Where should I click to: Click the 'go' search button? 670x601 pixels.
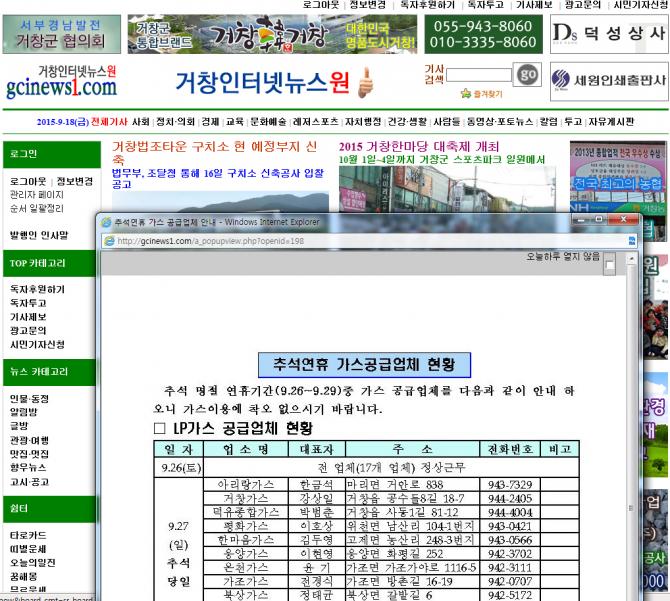(527, 75)
